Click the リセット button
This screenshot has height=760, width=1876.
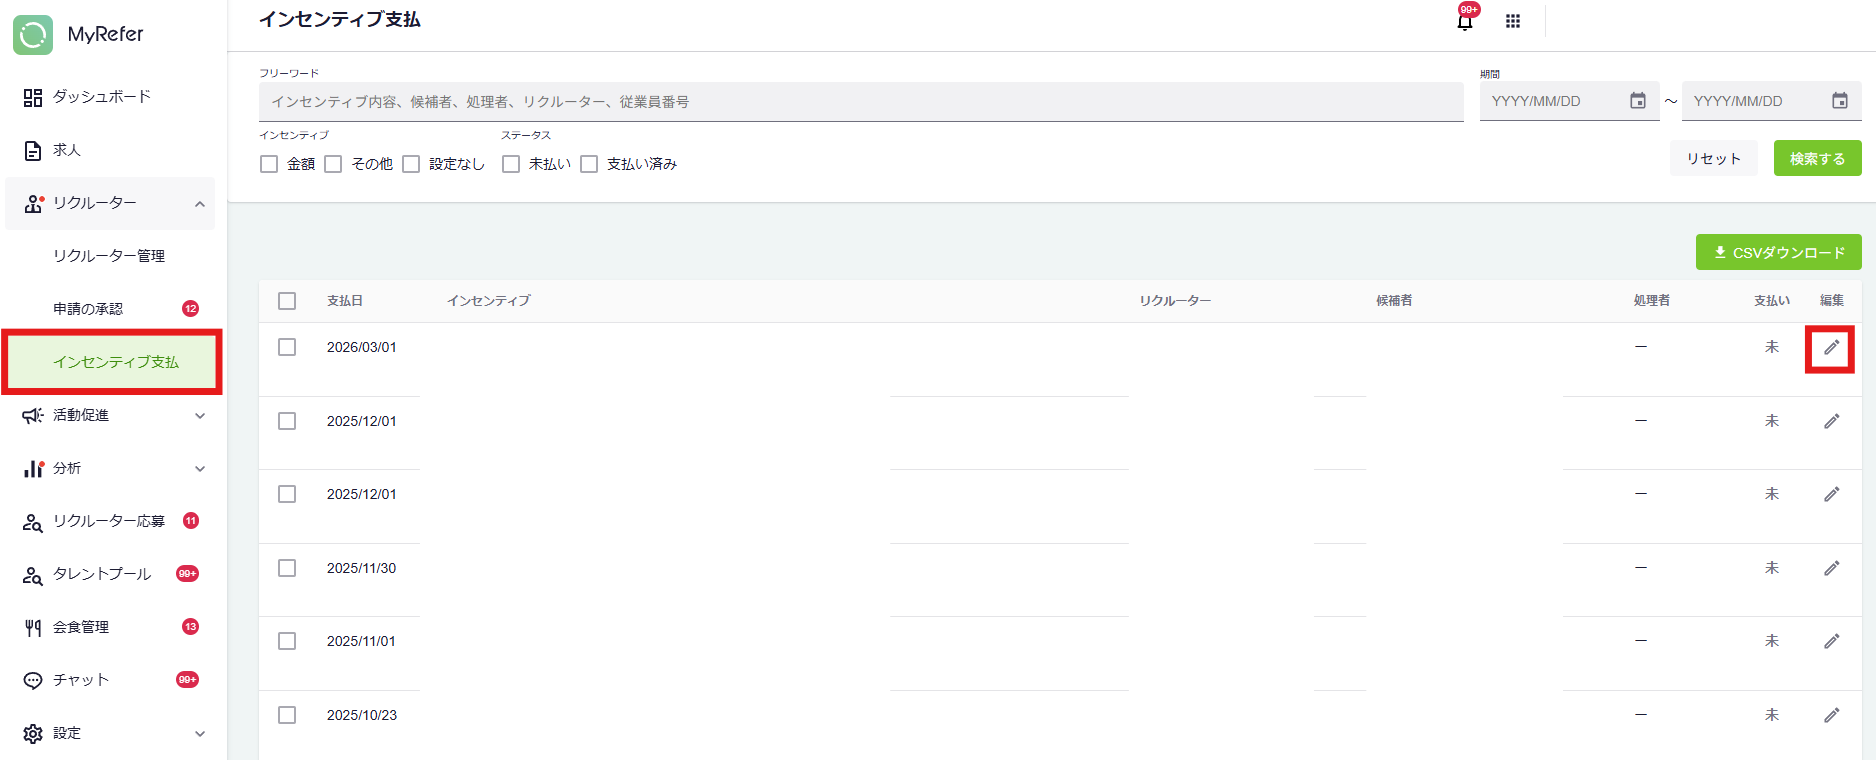pyautogui.click(x=1713, y=158)
